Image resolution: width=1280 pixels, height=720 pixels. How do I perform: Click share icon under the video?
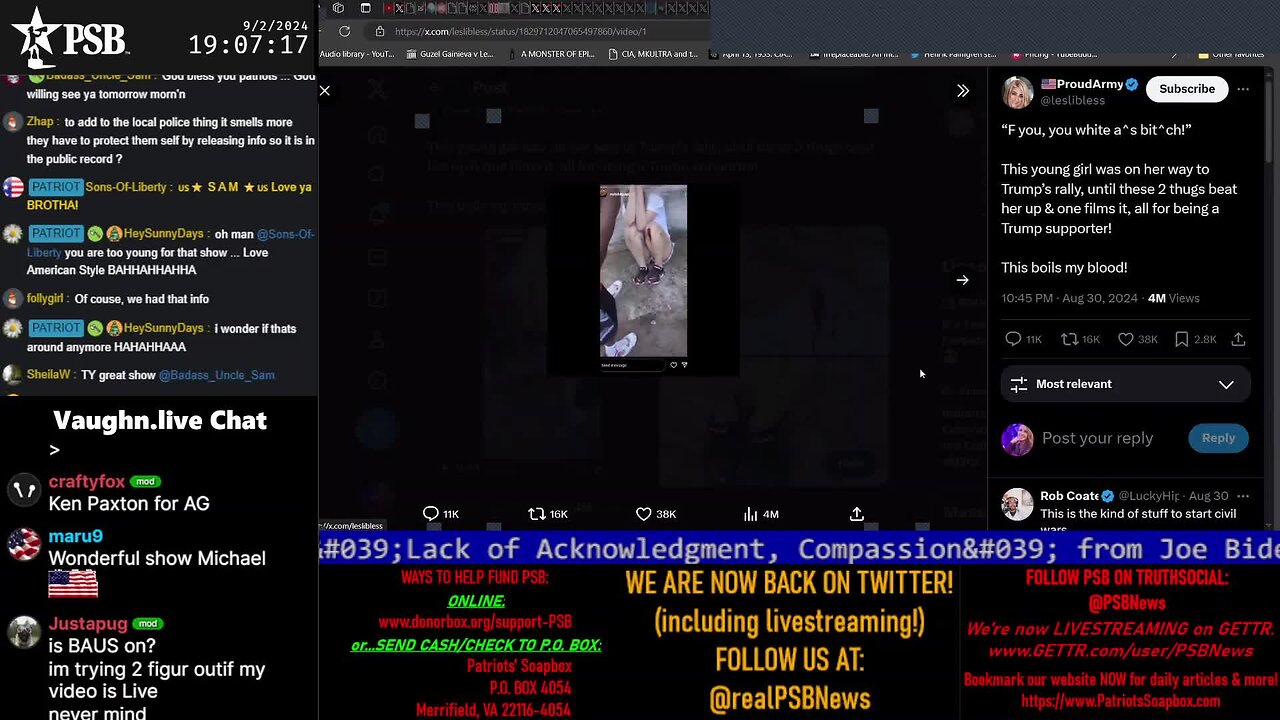[856, 514]
